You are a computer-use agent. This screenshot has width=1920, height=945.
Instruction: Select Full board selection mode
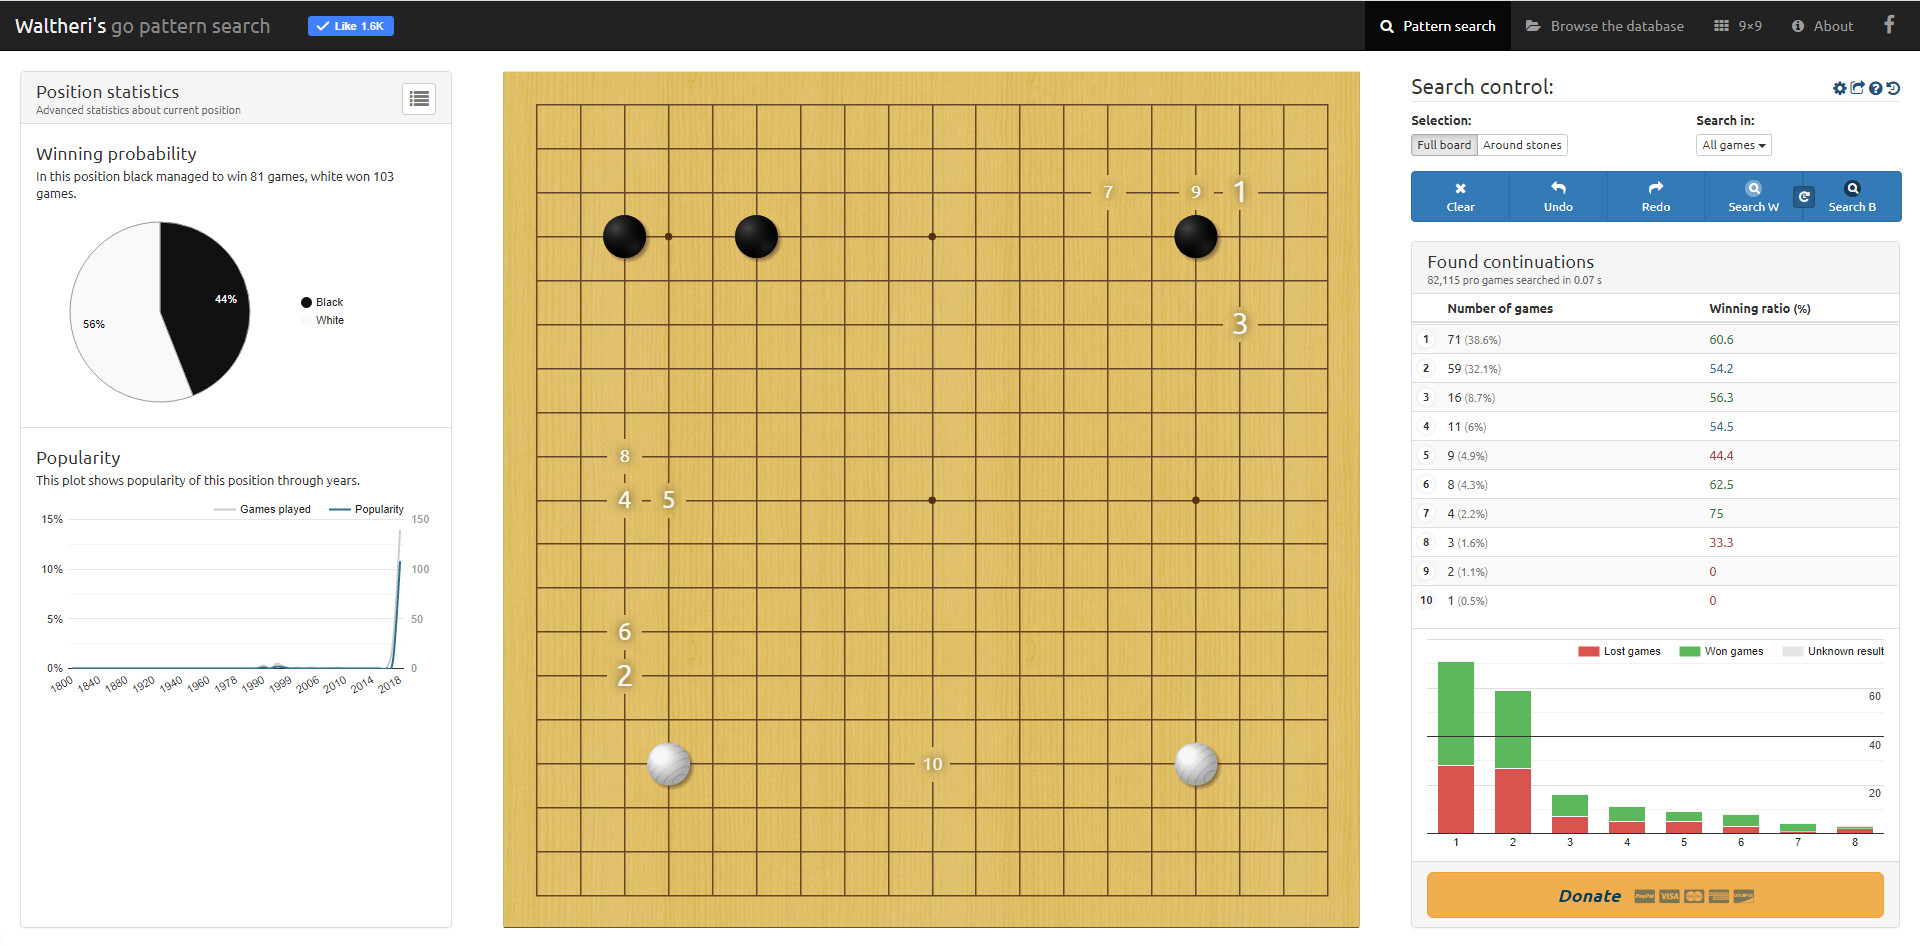[x=1444, y=145]
